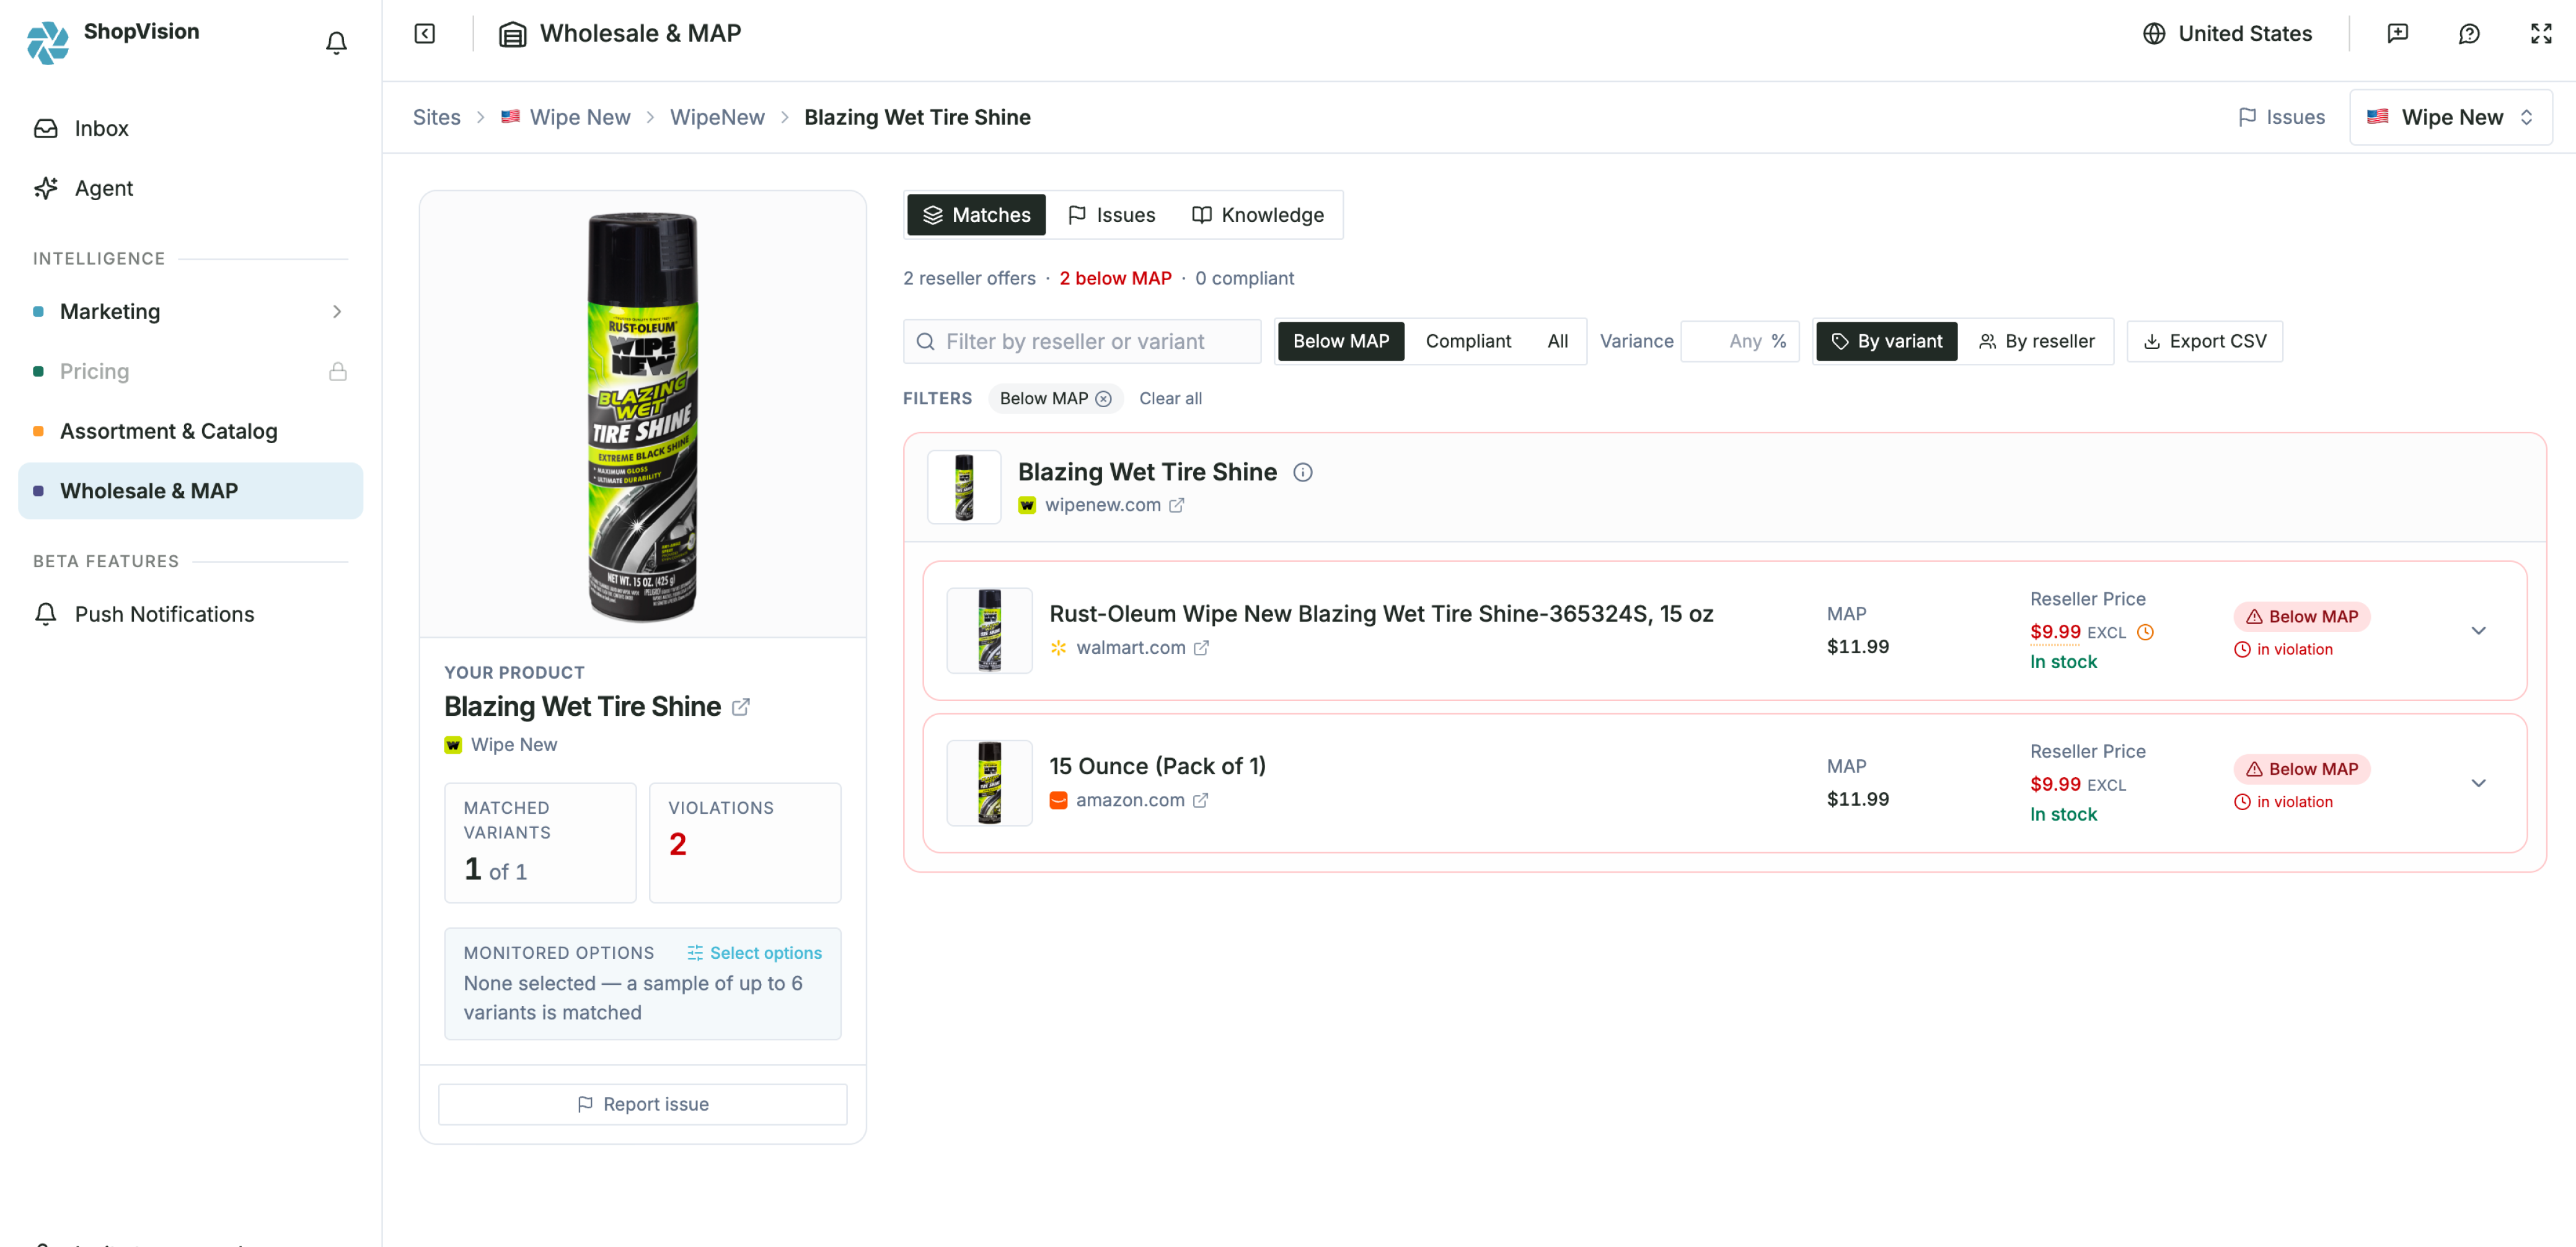Click the clock icon next to $9.99 EXCL
The width and height of the screenshot is (2576, 1247).
[2145, 632]
